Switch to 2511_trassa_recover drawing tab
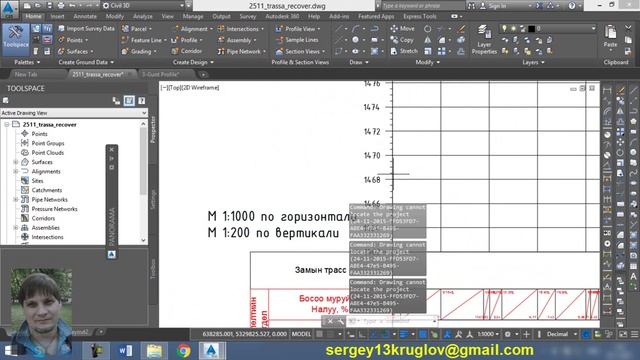Viewport: 640px width, 360px height. coord(98,75)
